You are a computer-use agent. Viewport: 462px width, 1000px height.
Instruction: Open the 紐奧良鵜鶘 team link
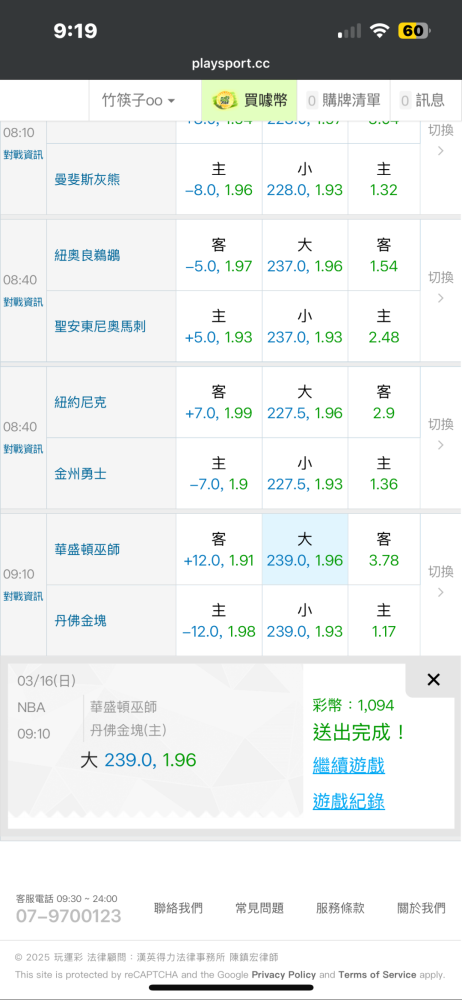click(x=87, y=255)
